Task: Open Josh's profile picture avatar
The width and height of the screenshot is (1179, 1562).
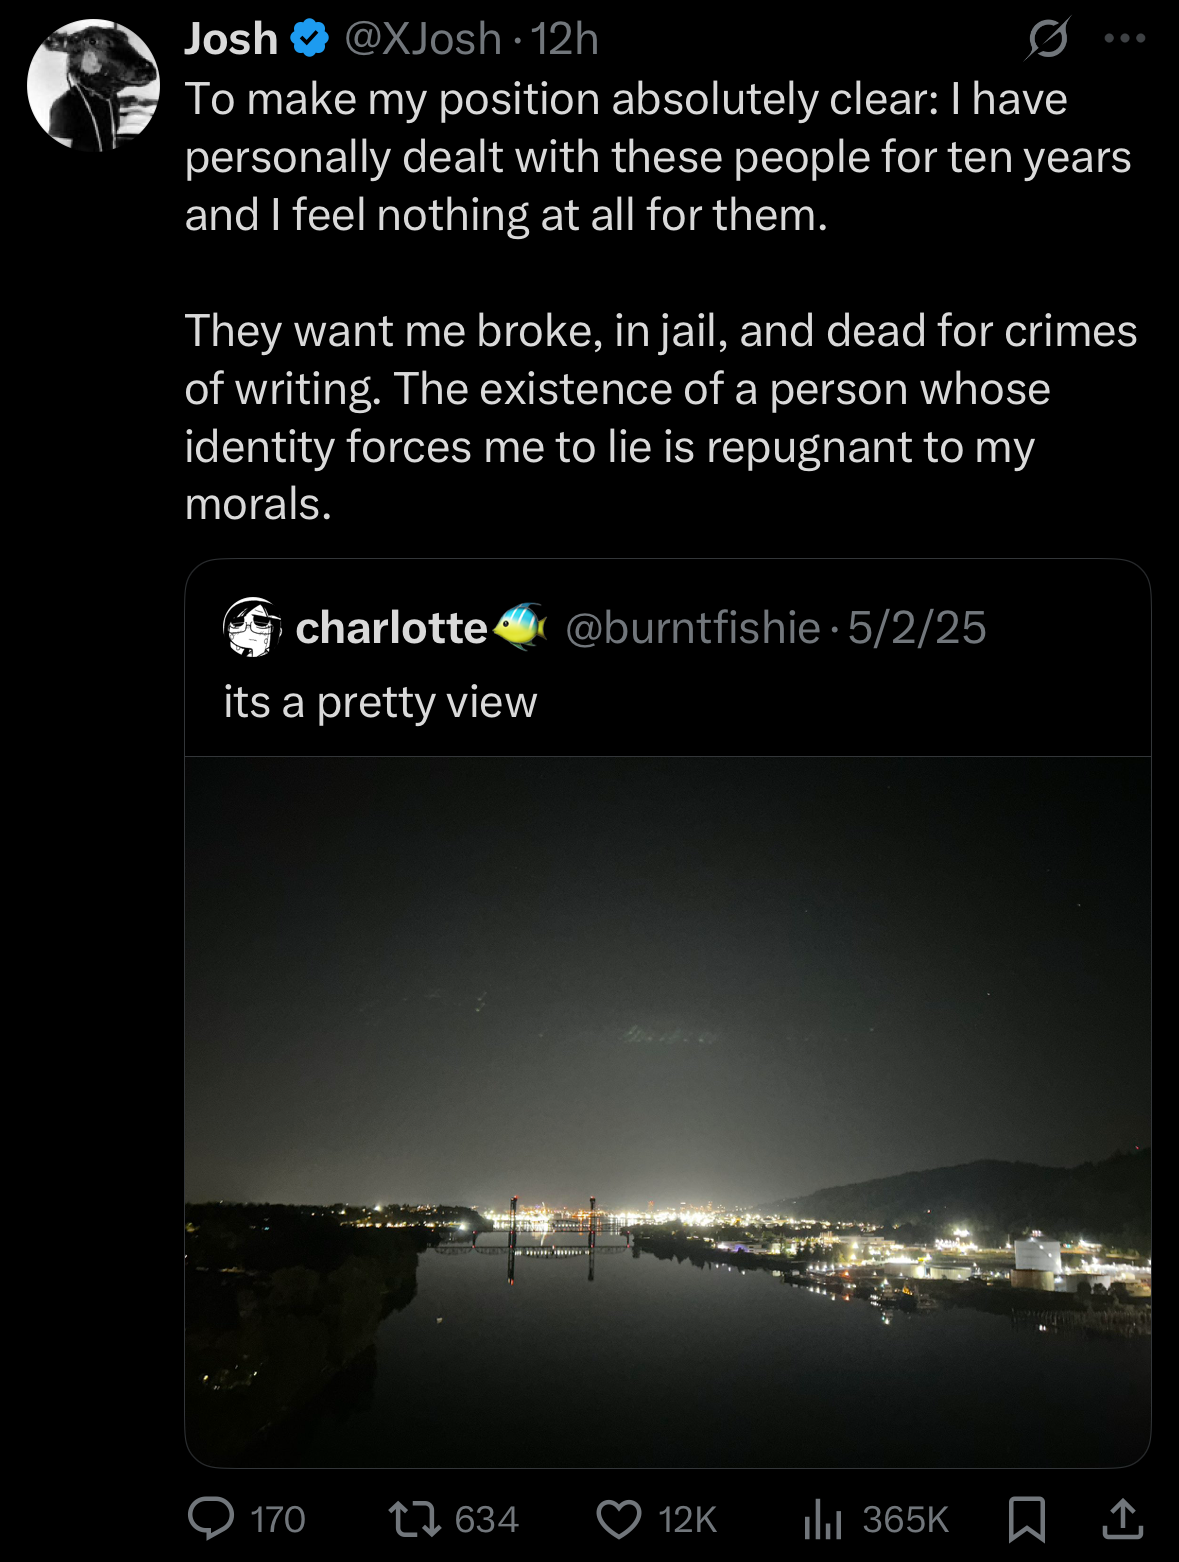Action: 93,85
